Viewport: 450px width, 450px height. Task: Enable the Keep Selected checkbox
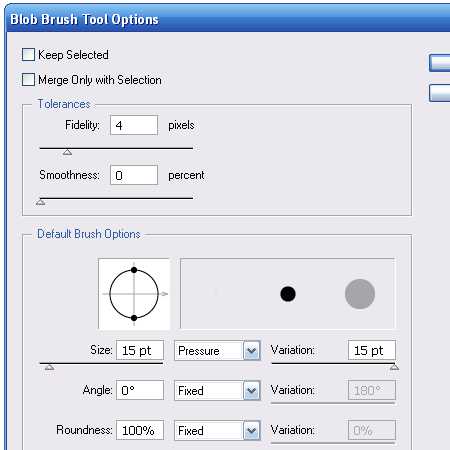point(28,55)
